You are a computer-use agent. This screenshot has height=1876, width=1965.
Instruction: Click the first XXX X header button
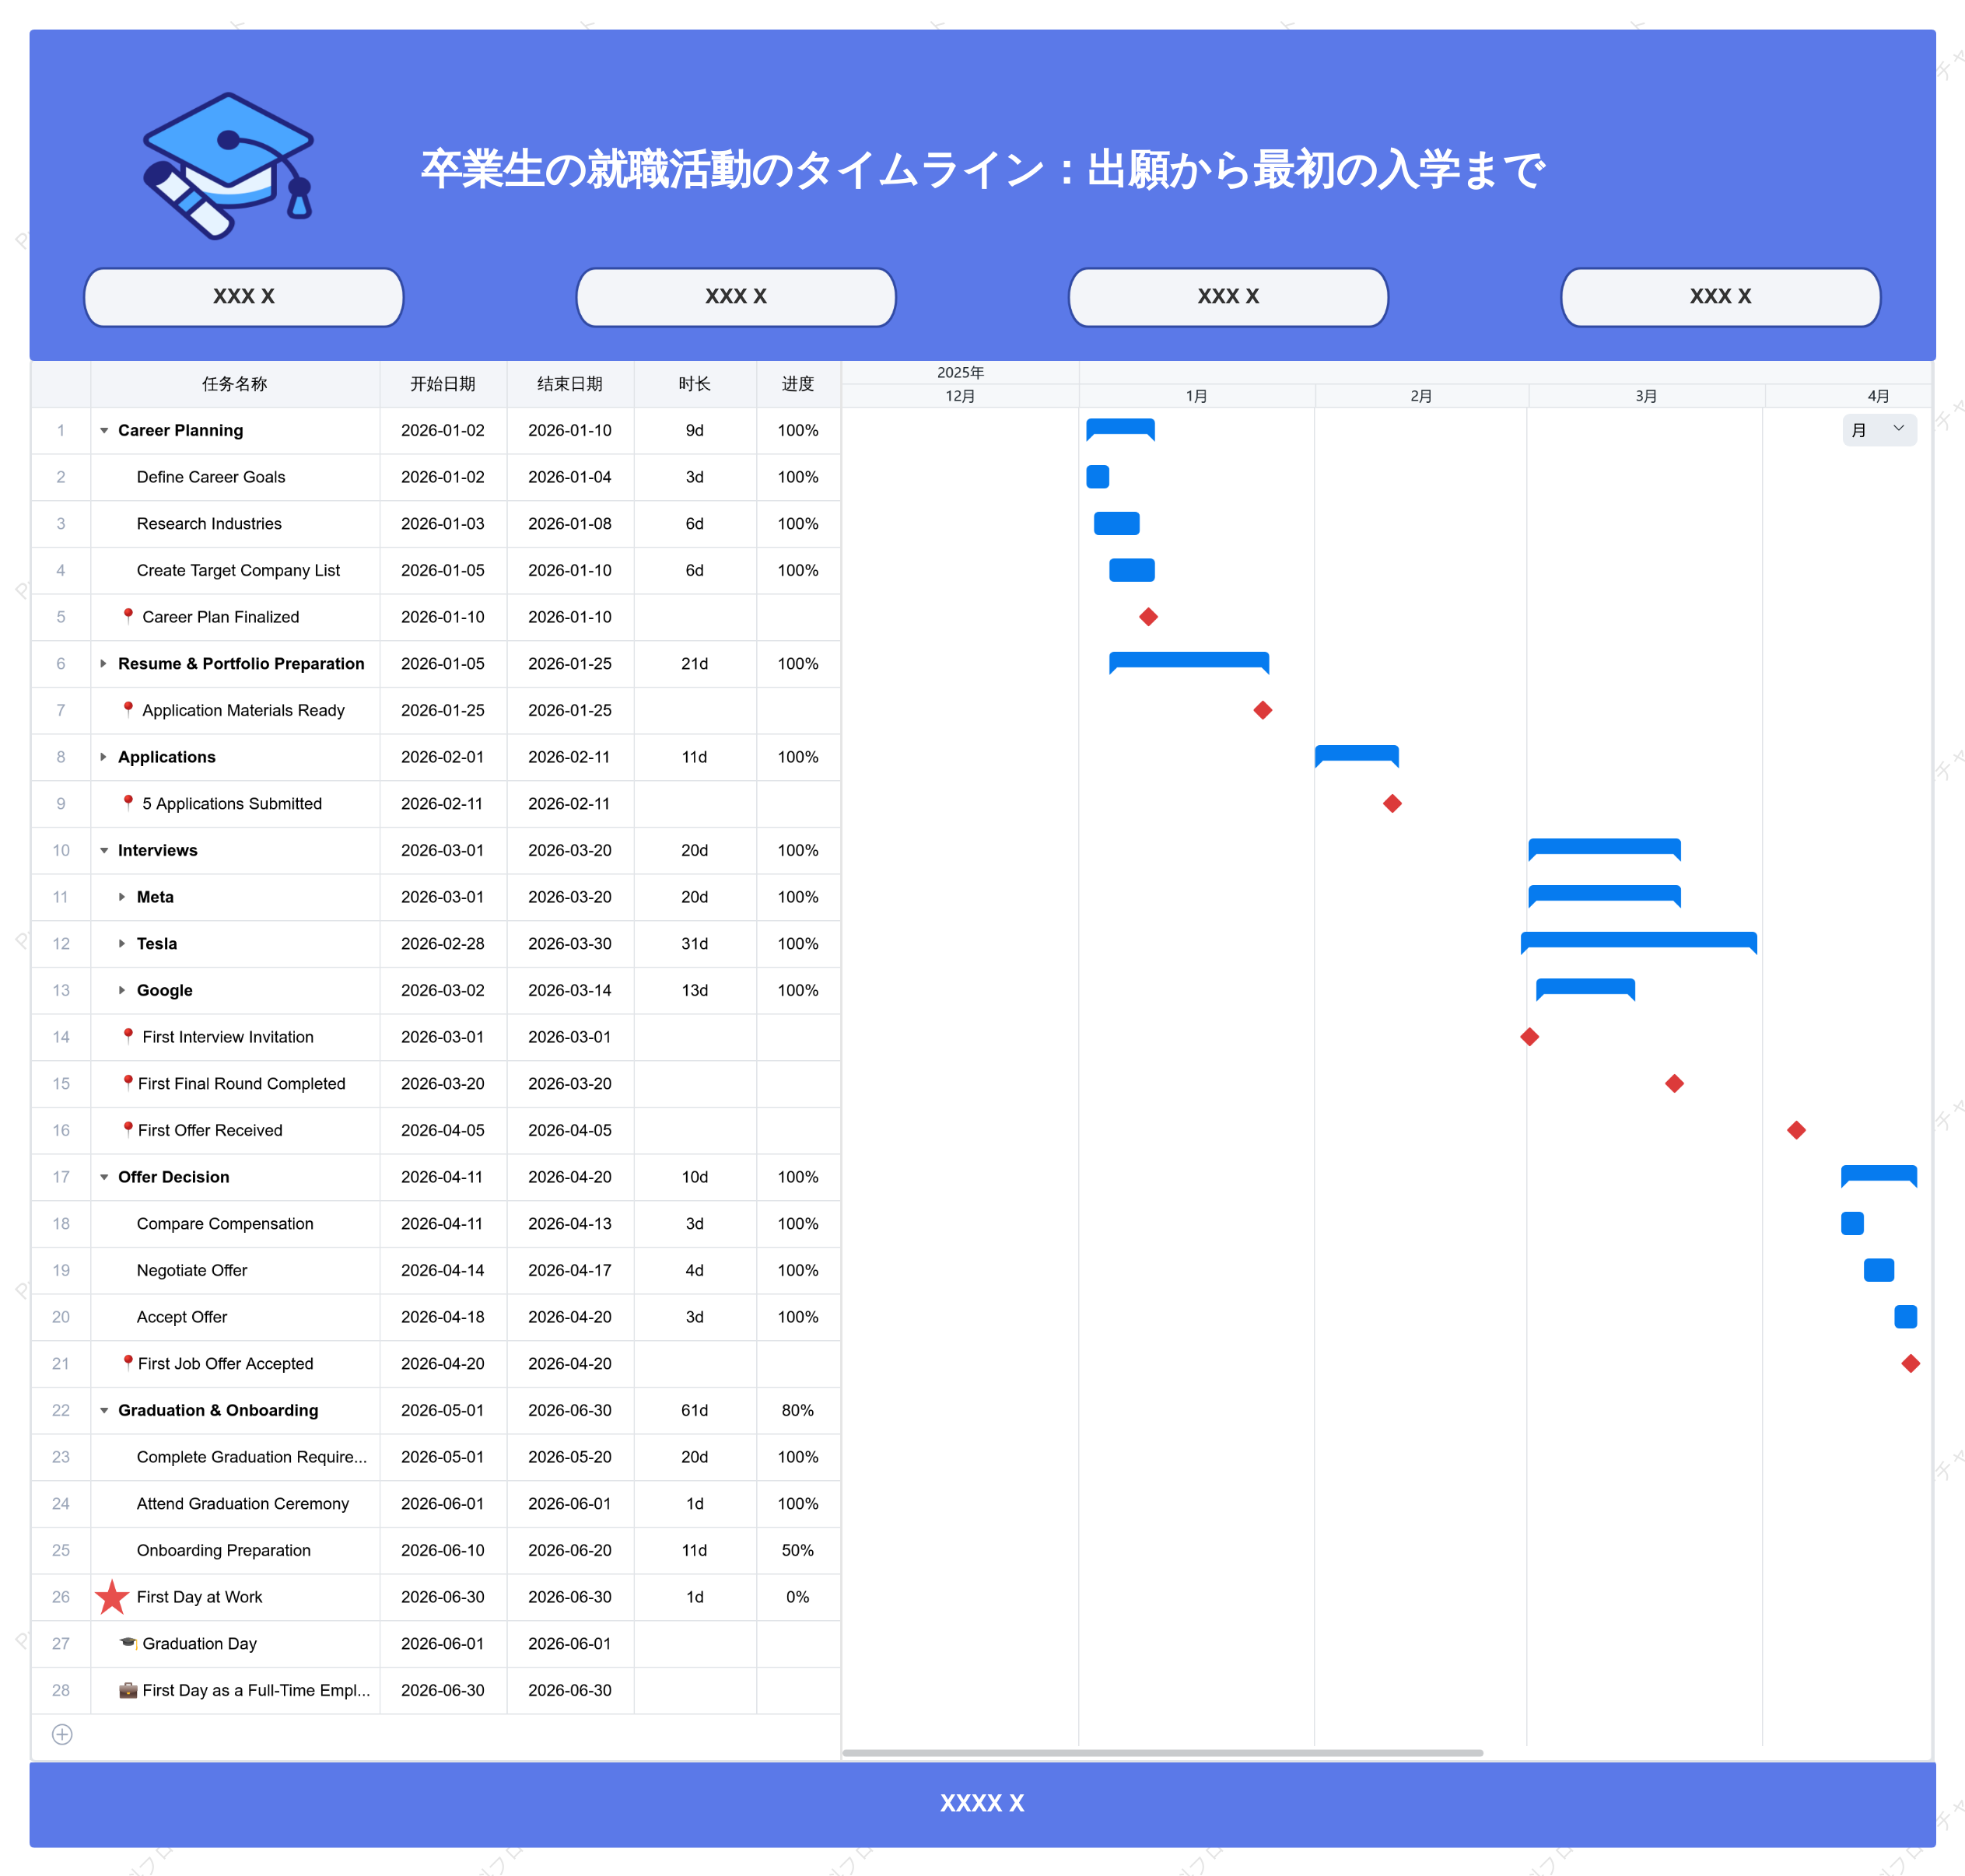point(243,297)
